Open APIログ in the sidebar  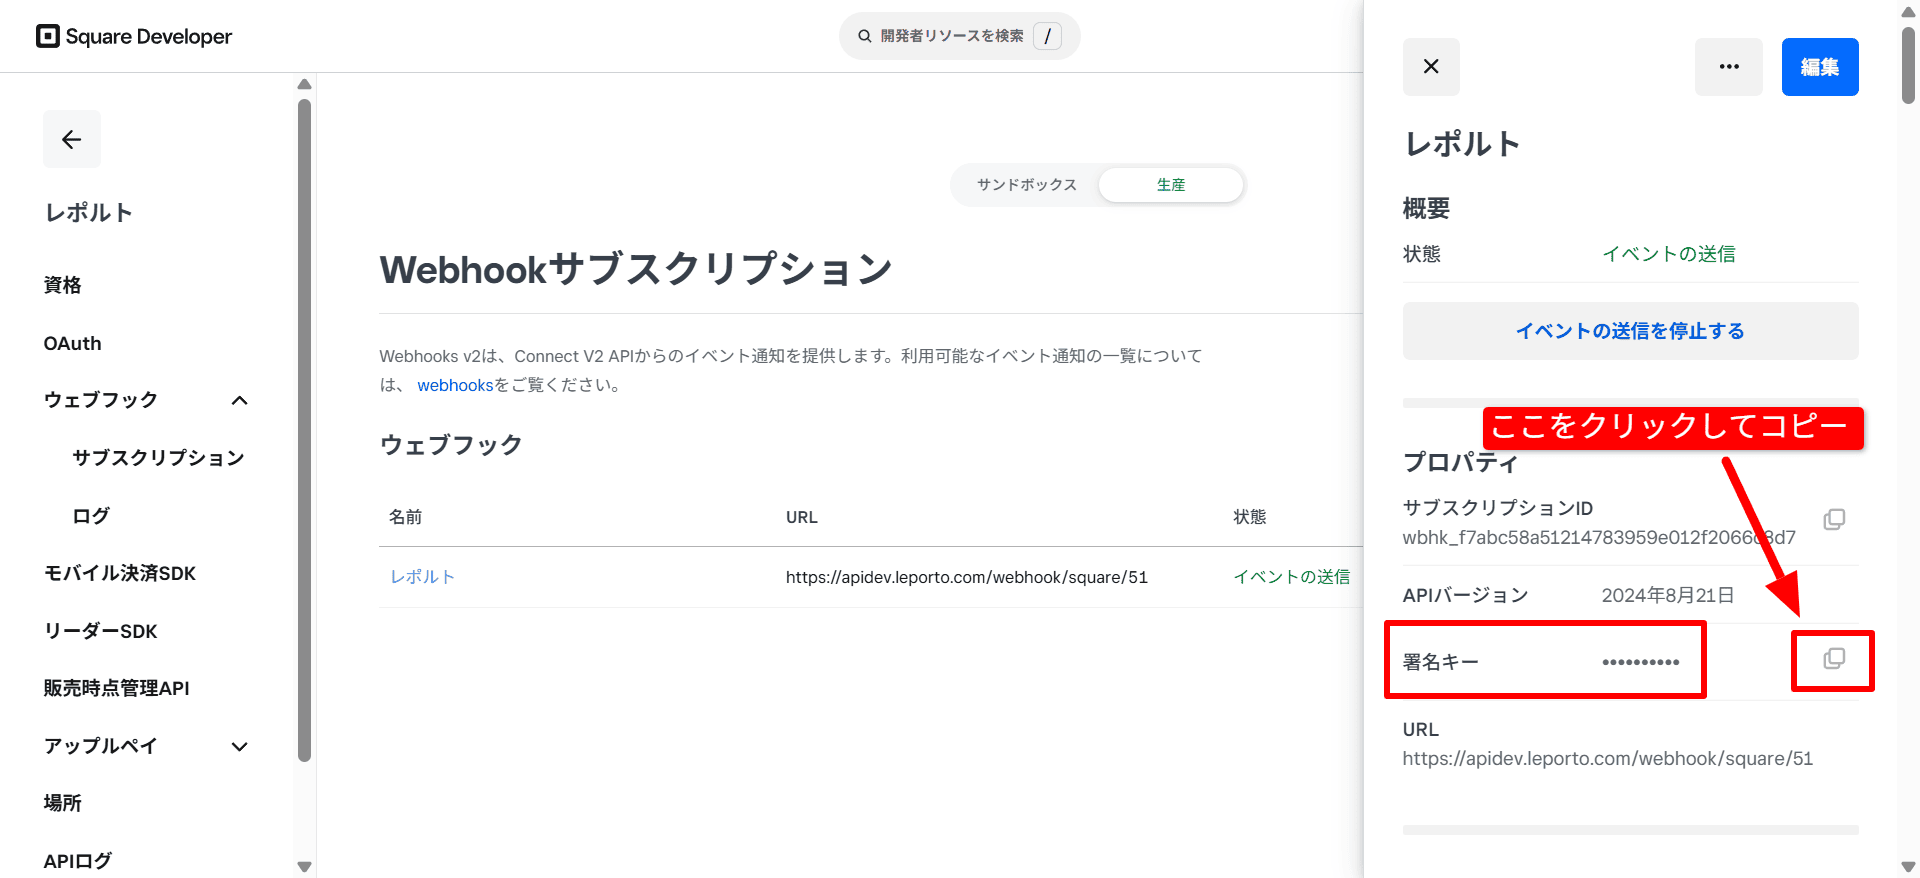(x=77, y=861)
